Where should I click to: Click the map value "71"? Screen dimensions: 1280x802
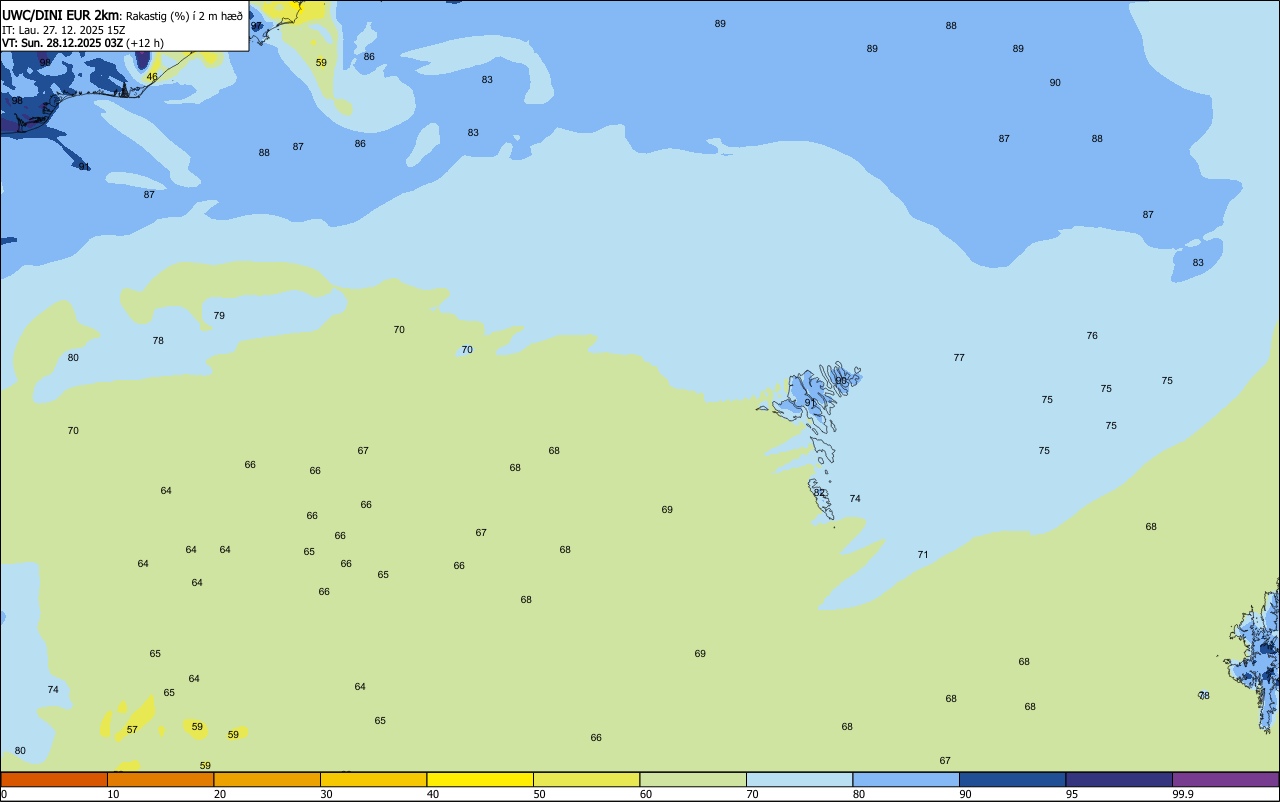[923, 555]
